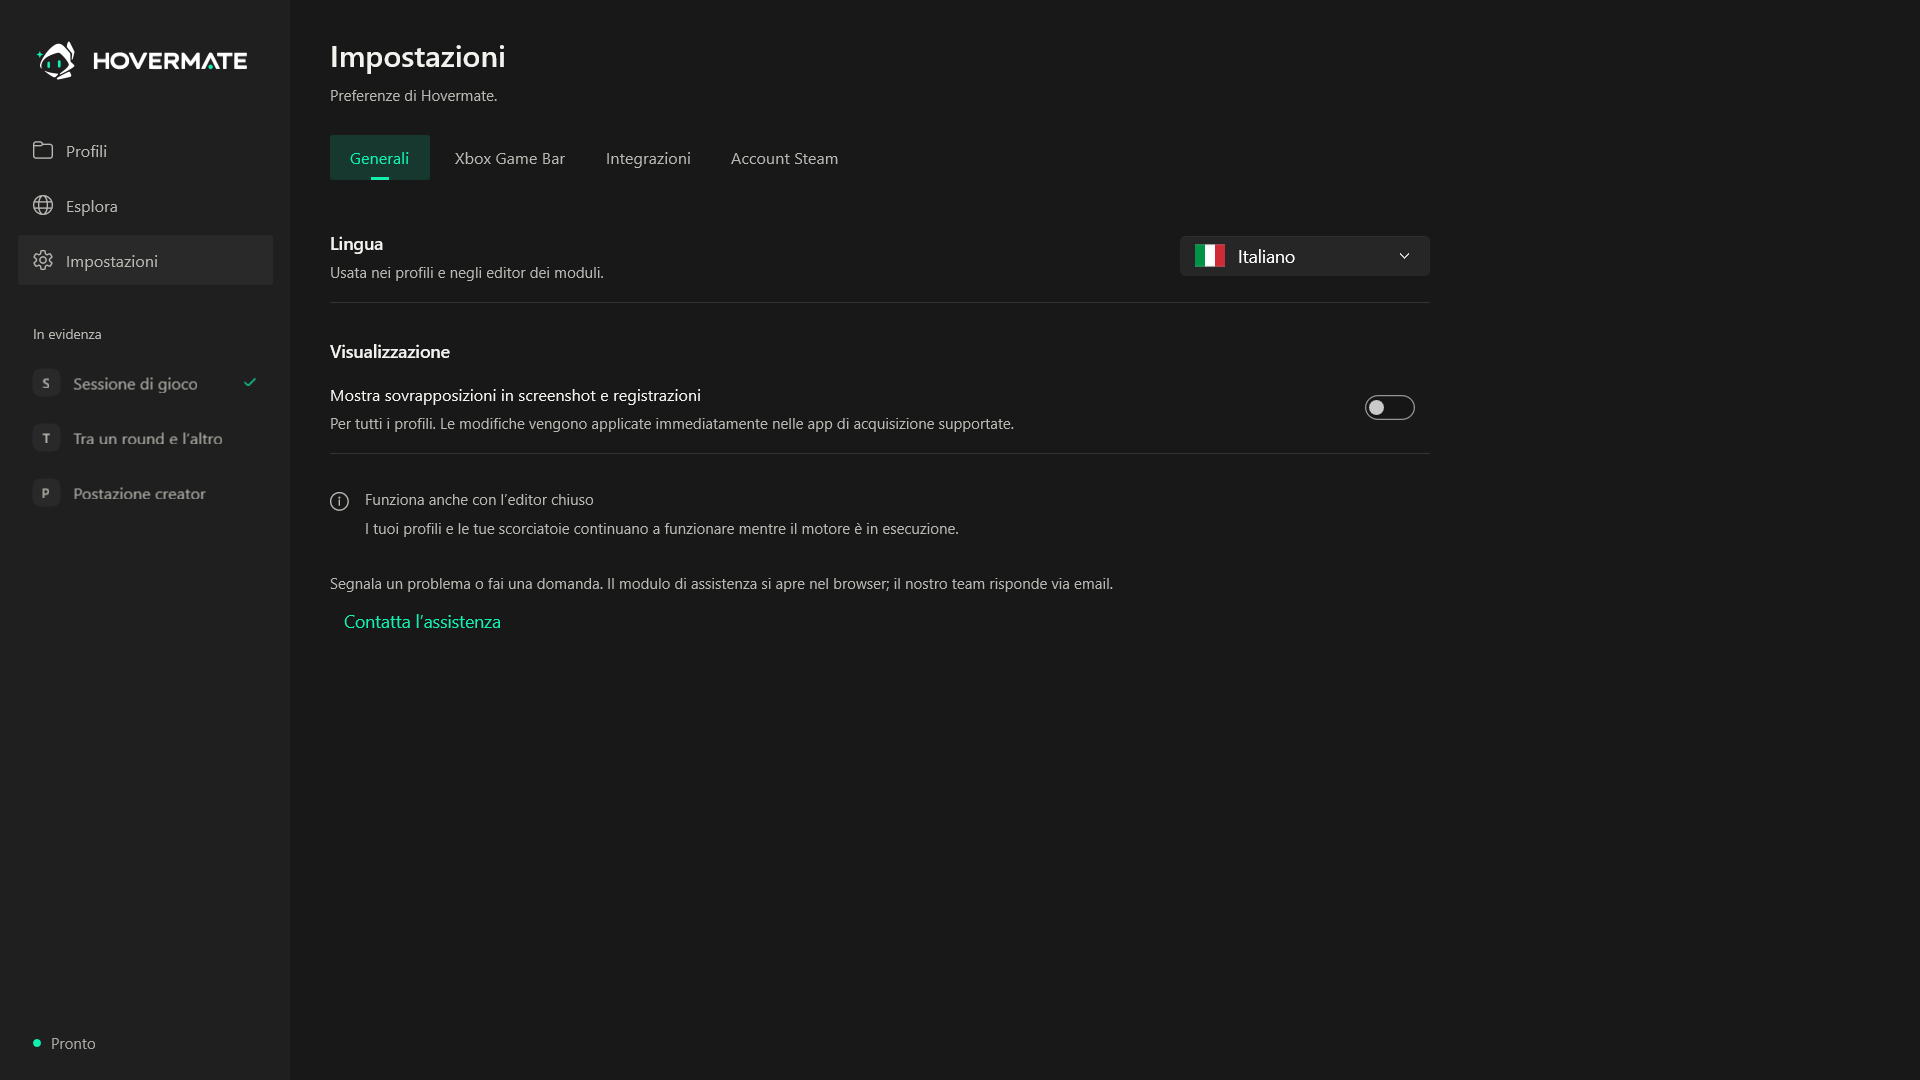Image resolution: width=1920 pixels, height=1080 pixels.
Task: Open Profili in the sidebar
Action: pos(145,150)
